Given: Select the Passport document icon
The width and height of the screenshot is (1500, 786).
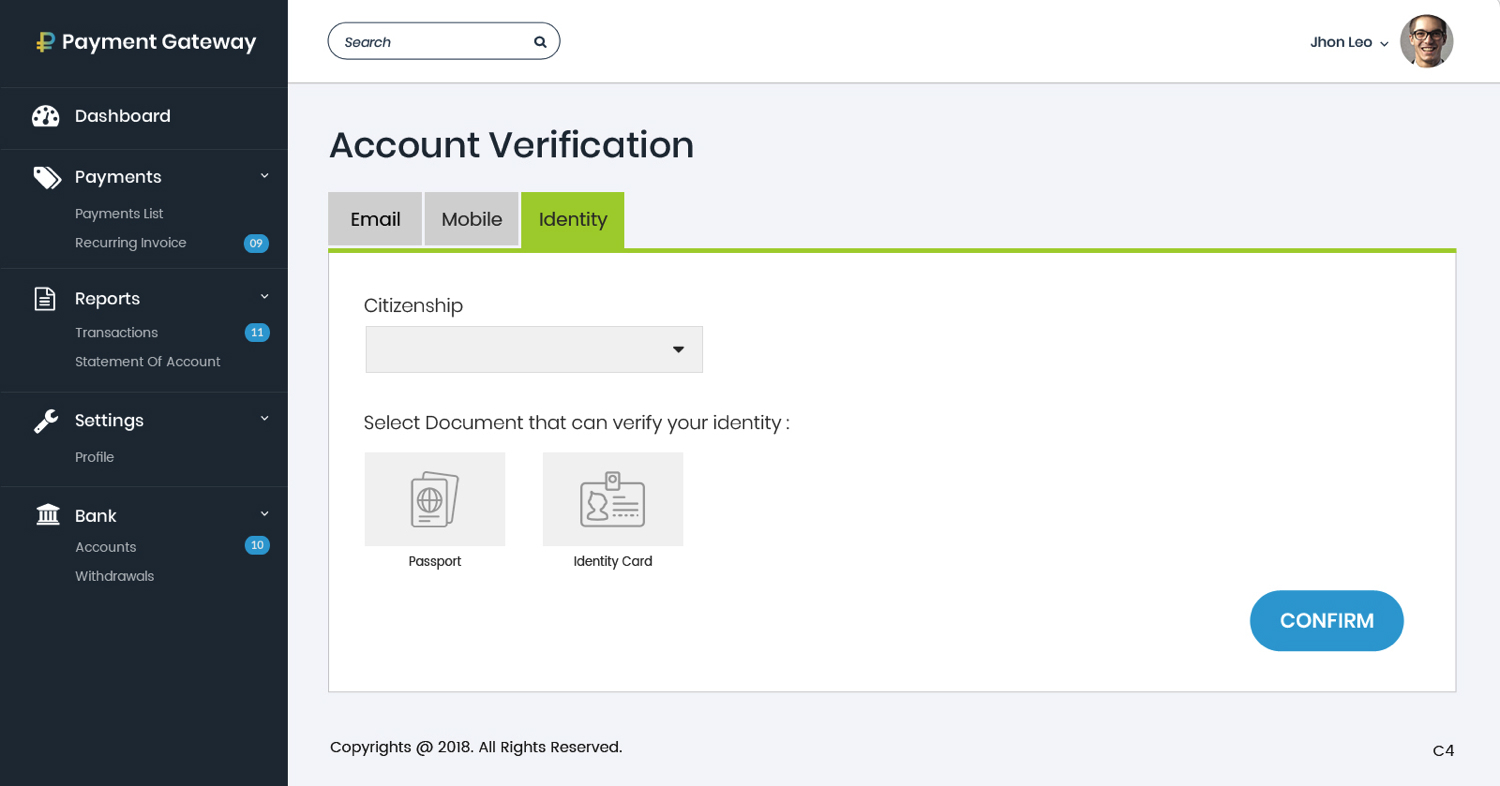Looking at the screenshot, I should [x=435, y=499].
